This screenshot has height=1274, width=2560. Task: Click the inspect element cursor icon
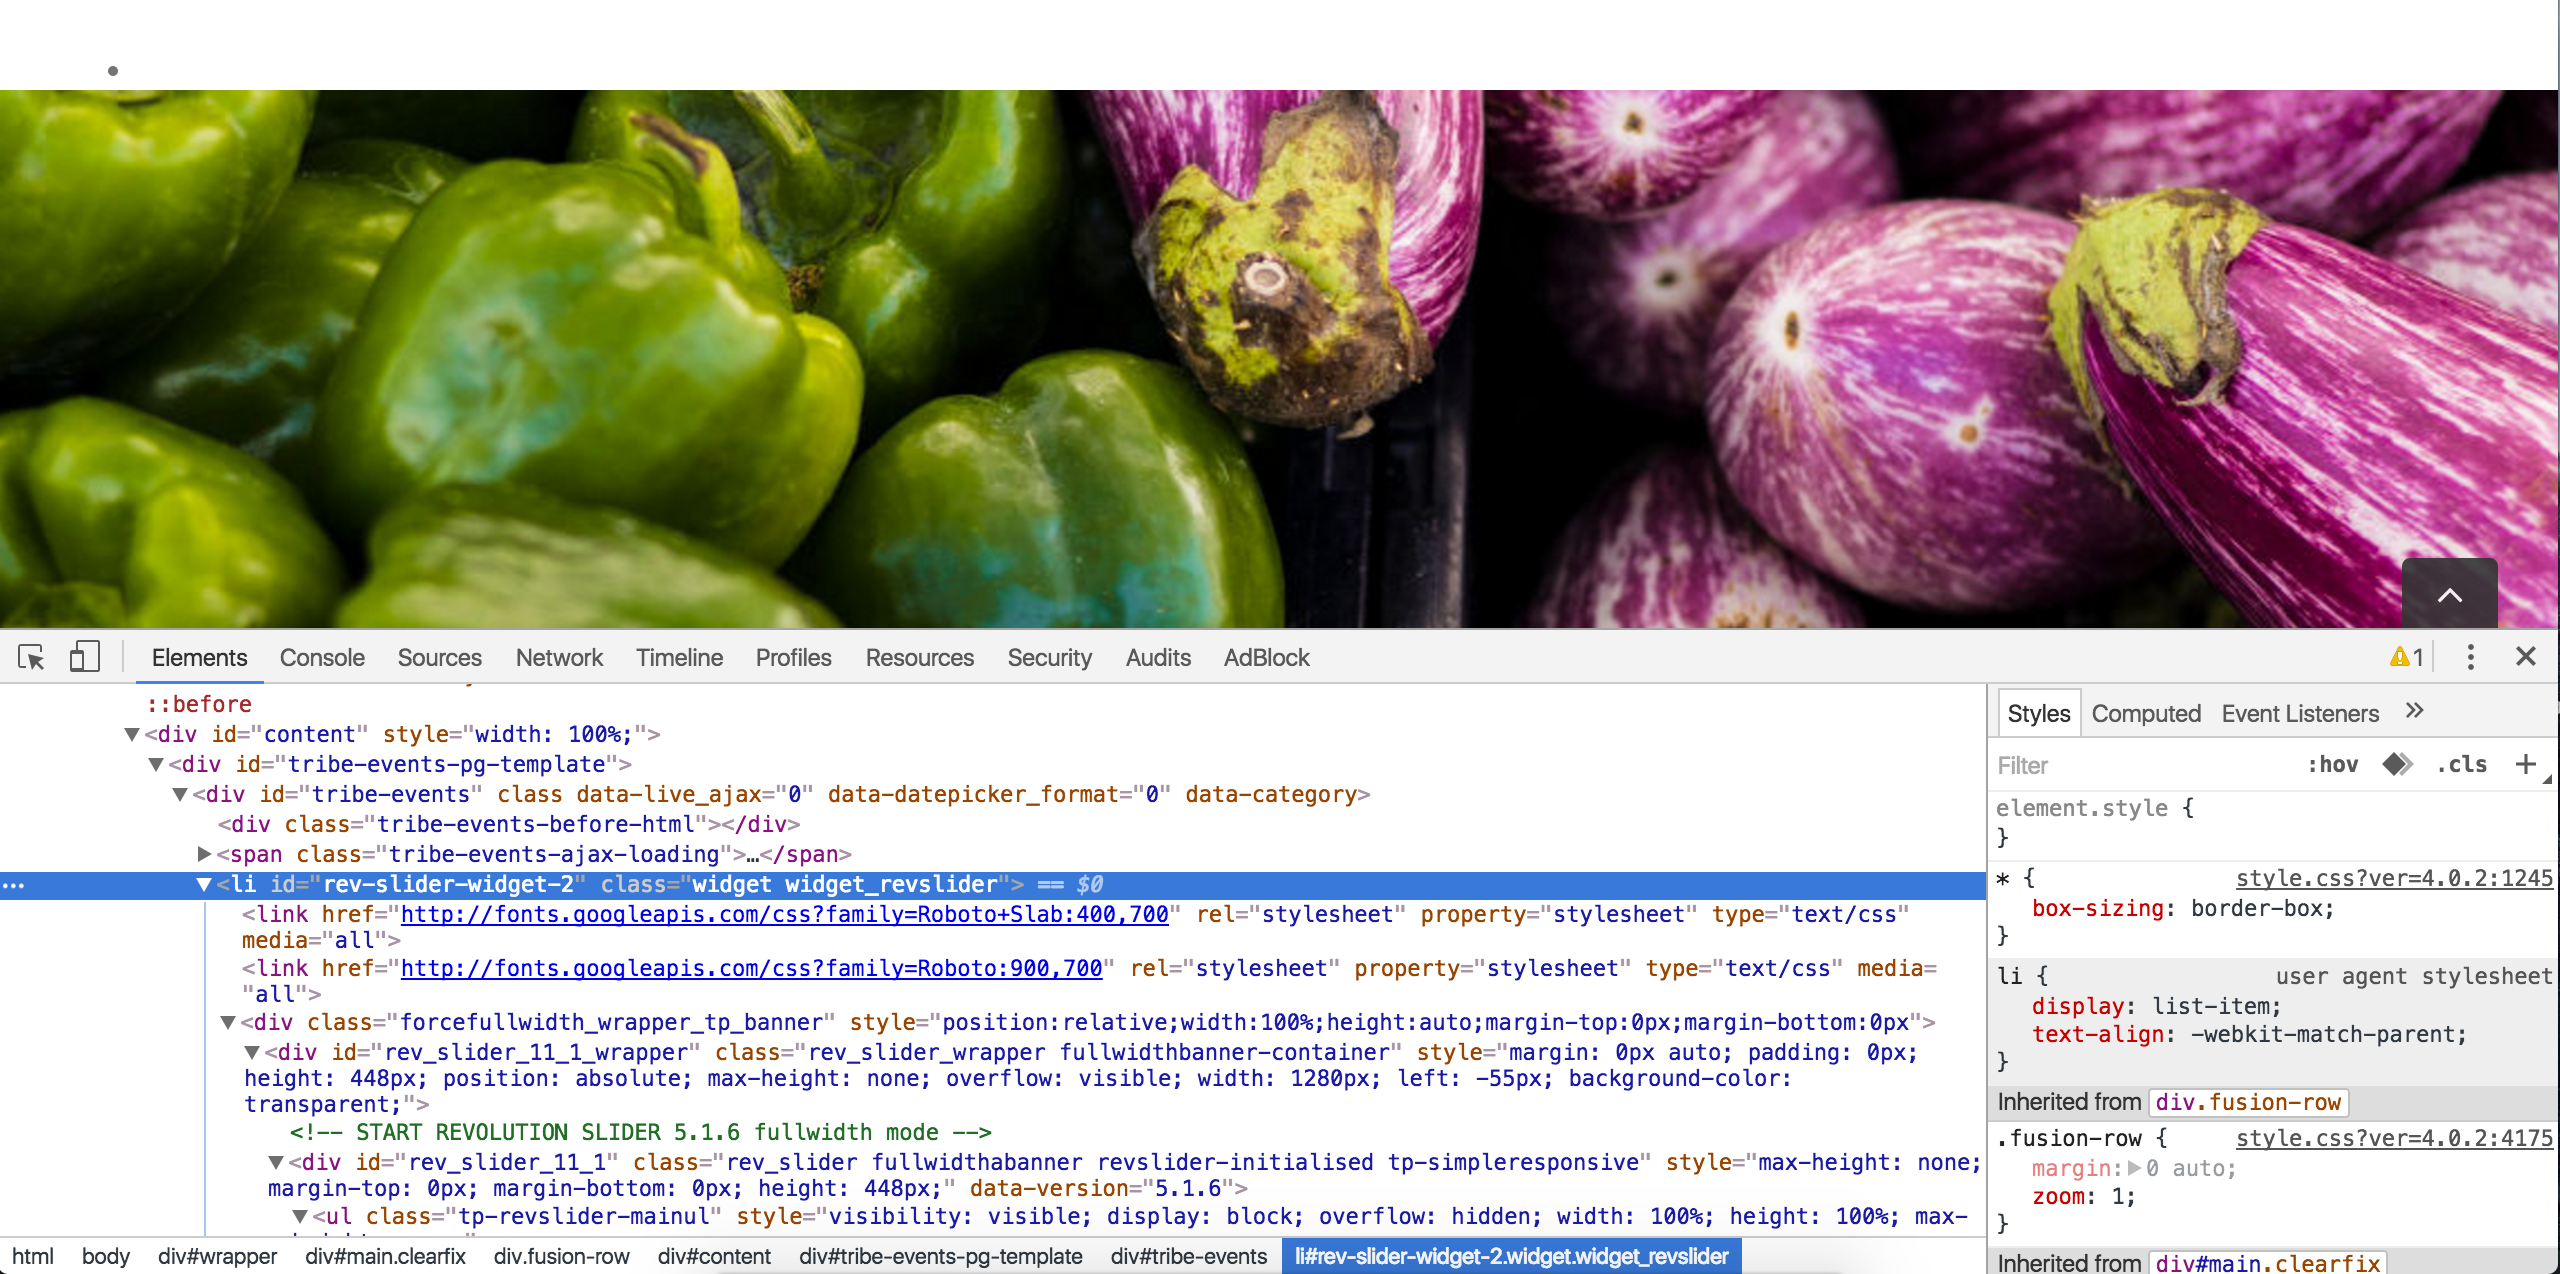click(x=31, y=658)
